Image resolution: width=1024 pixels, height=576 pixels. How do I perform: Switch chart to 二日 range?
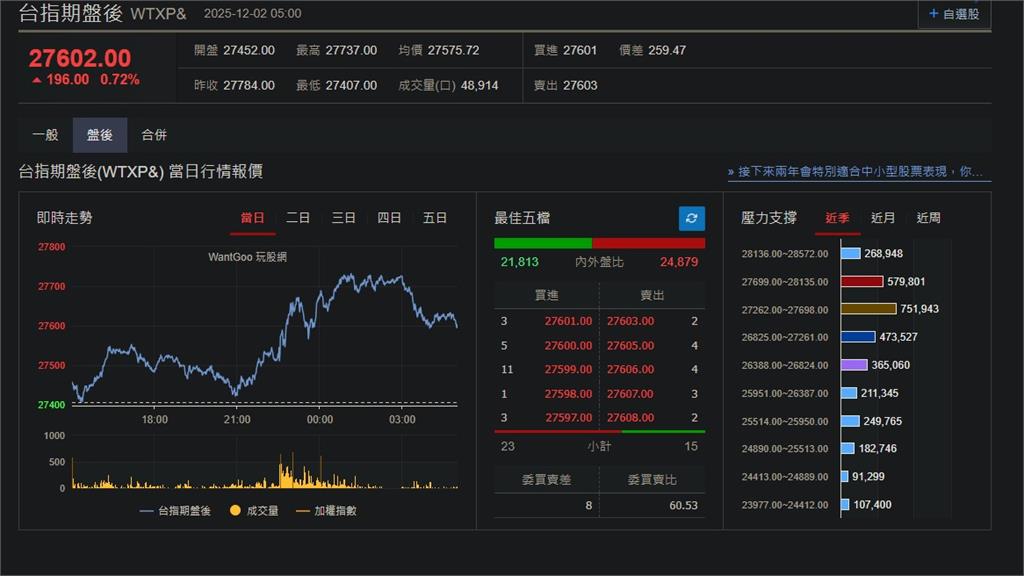point(298,218)
